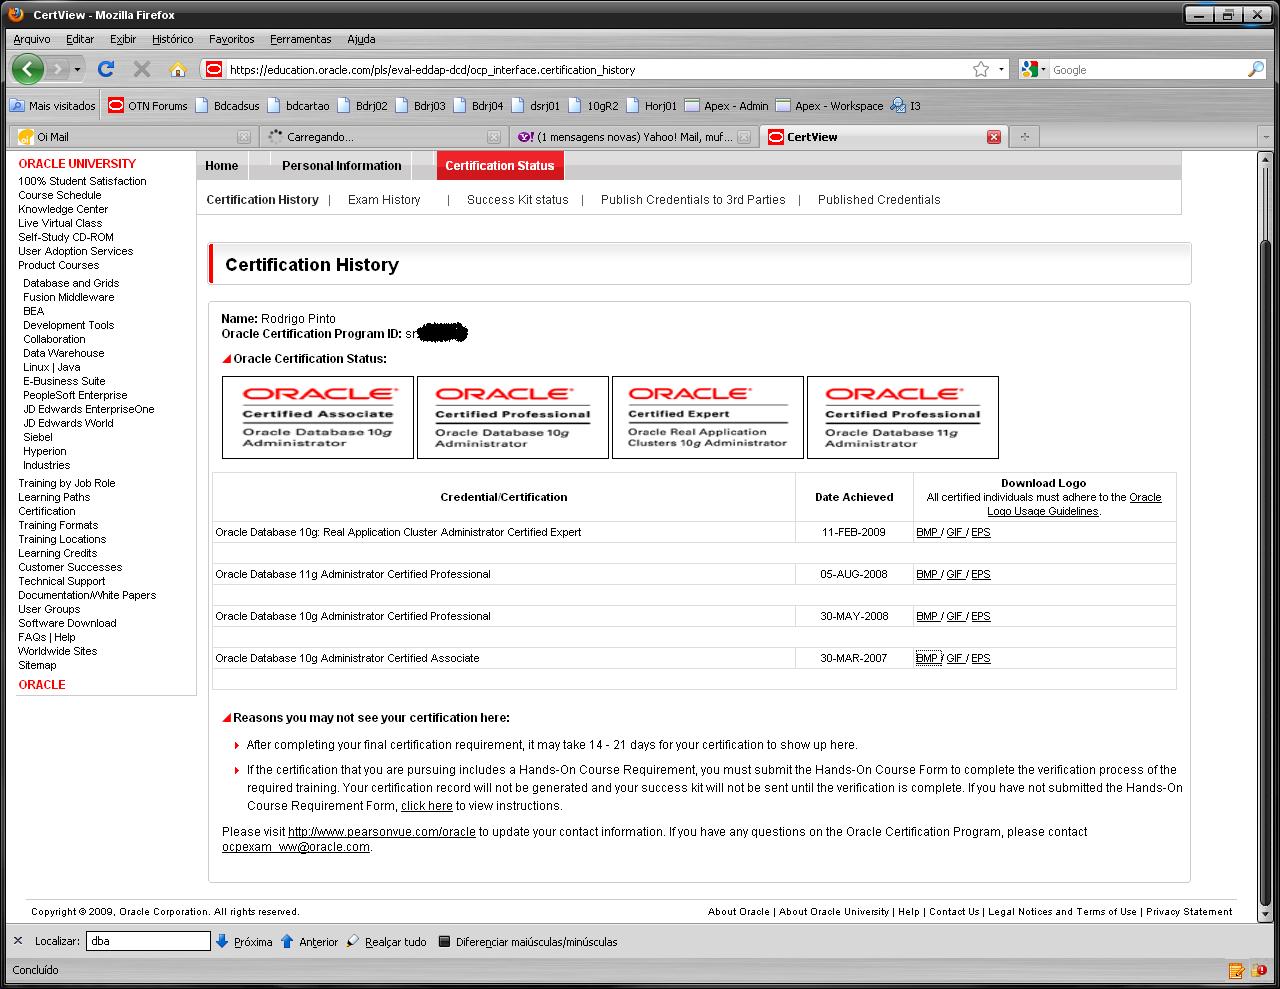The image size is (1280, 989).
Task: Go back with the green Back arrow
Action: click(x=28, y=69)
